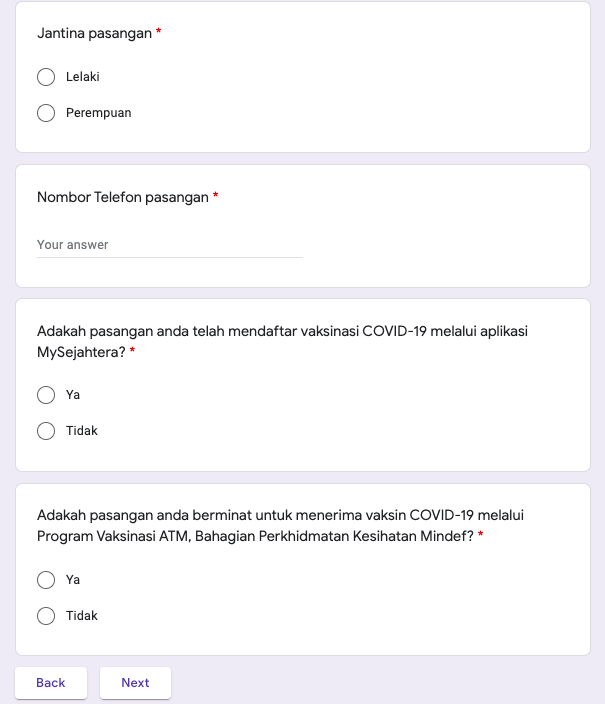Image resolution: width=605 pixels, height=704 pixels.
Task: Pick Ya radio for Program Vaksinasi ATM question
Action: point(46,580)
